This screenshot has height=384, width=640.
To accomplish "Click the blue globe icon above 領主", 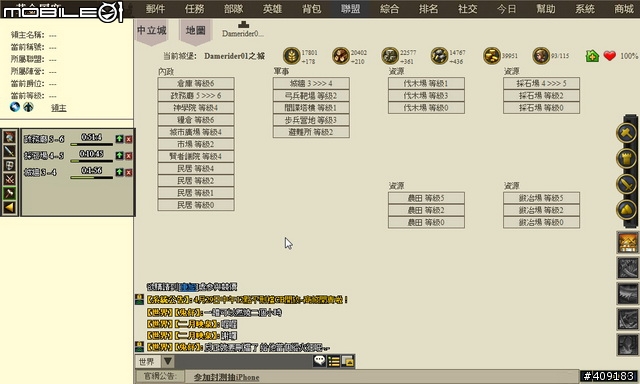I will pyautogui.click(x=15, y=107).
